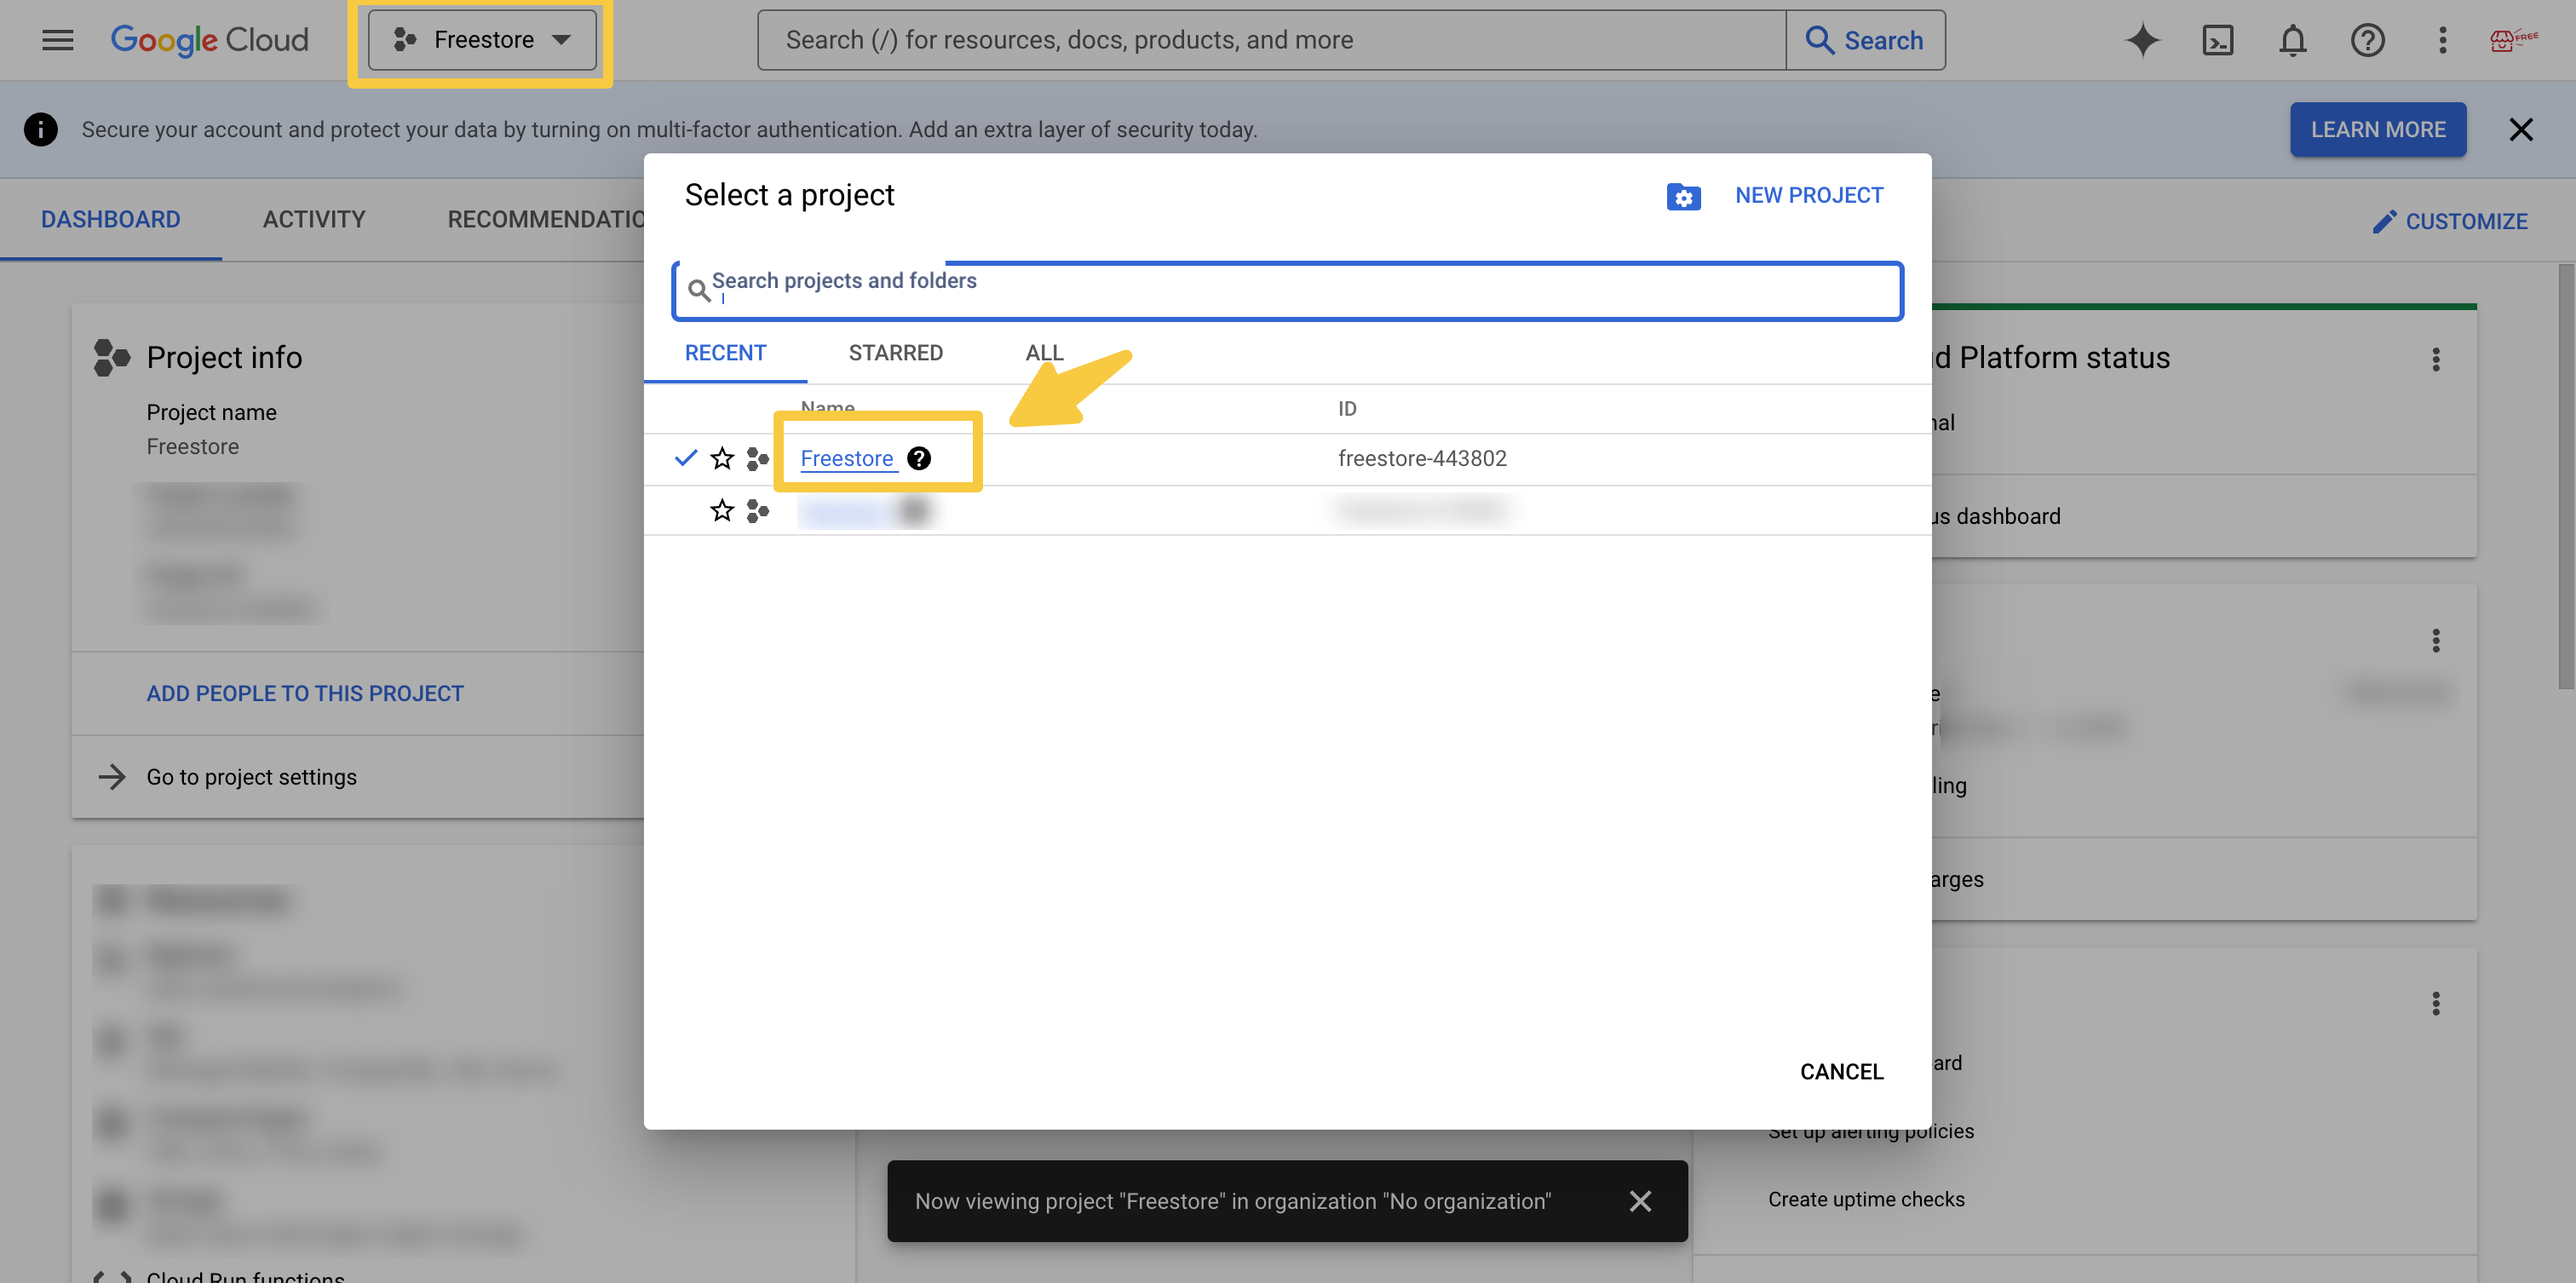Screen dimensions: 2576x1283
Task: Open the Freestore project picker dropdown
Action: click(x=482, y=40)
